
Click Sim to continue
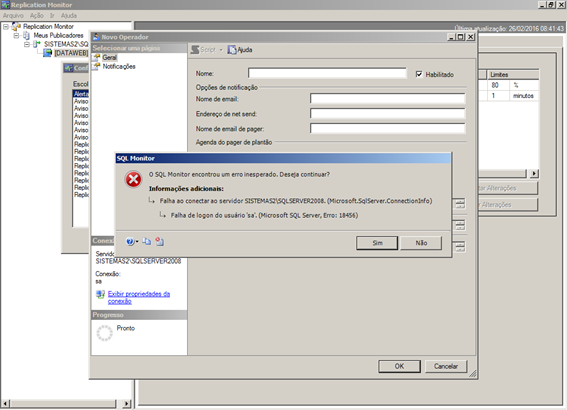tap(377, 243)
